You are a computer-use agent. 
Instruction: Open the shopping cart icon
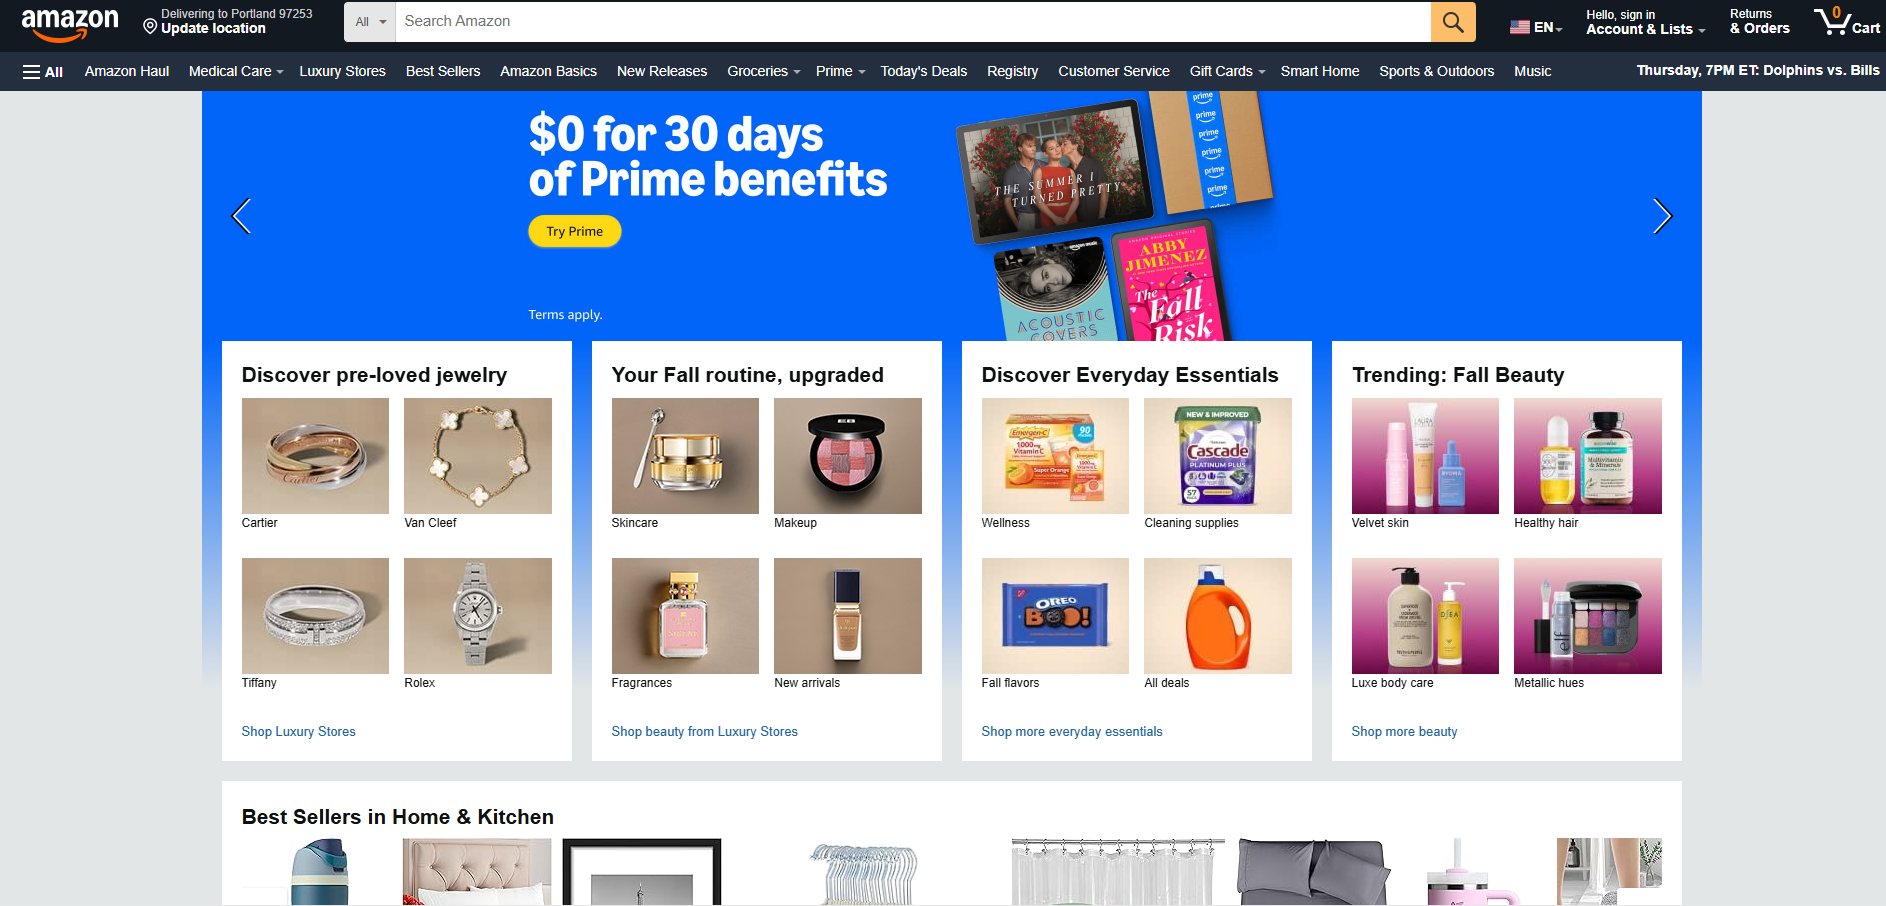pyautogui.click(x=1846, y=21)
